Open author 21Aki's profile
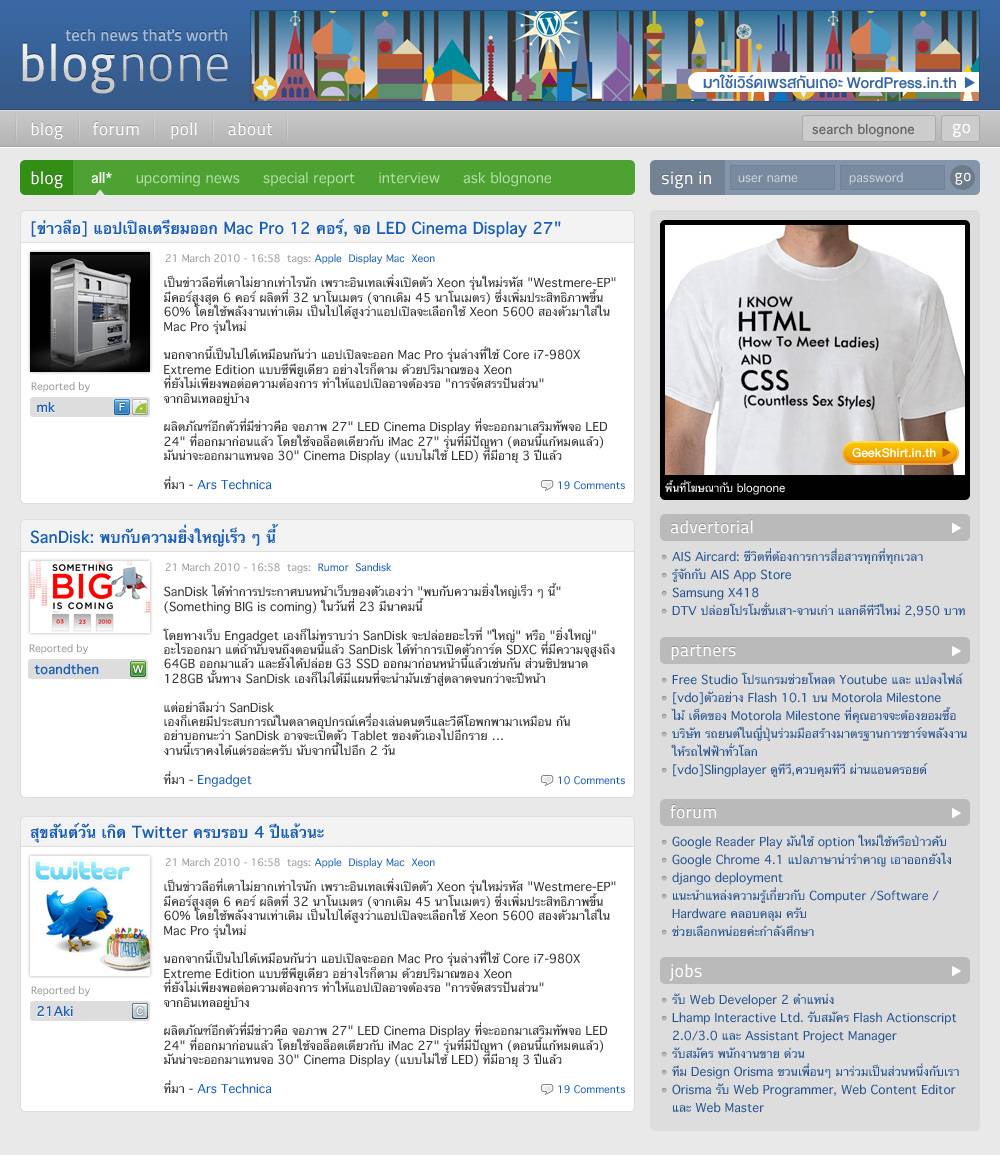 point(55,1011)
